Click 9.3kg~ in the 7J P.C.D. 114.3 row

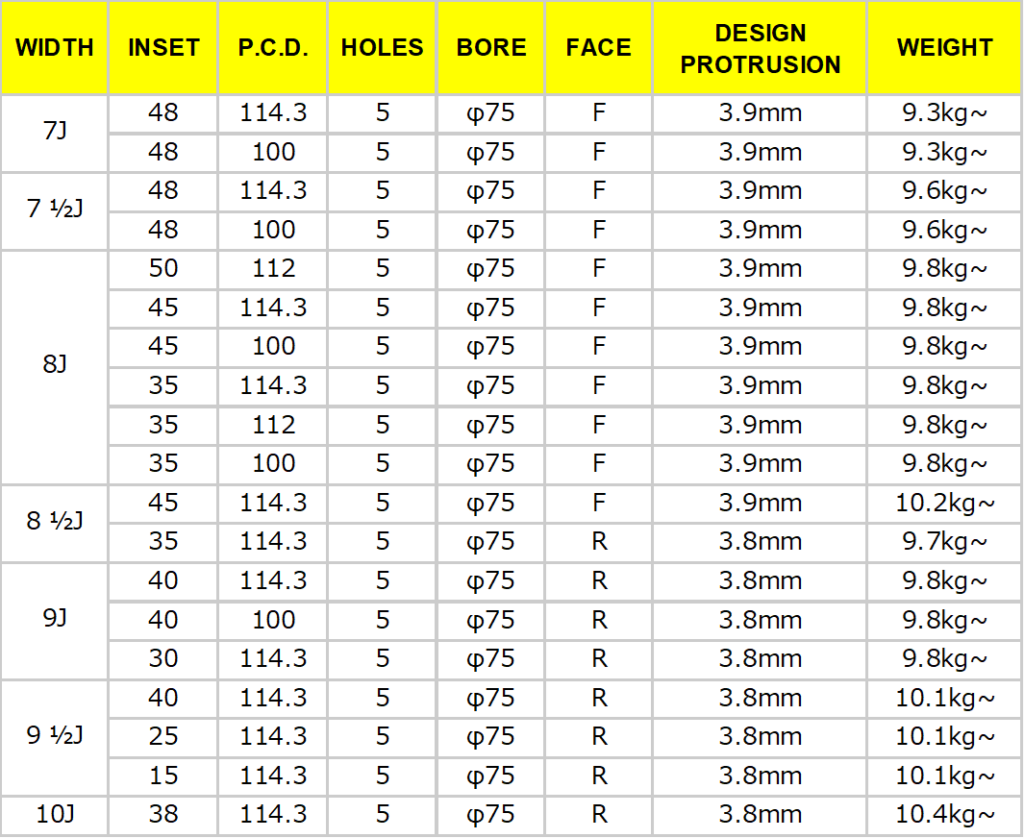(944, 114)
